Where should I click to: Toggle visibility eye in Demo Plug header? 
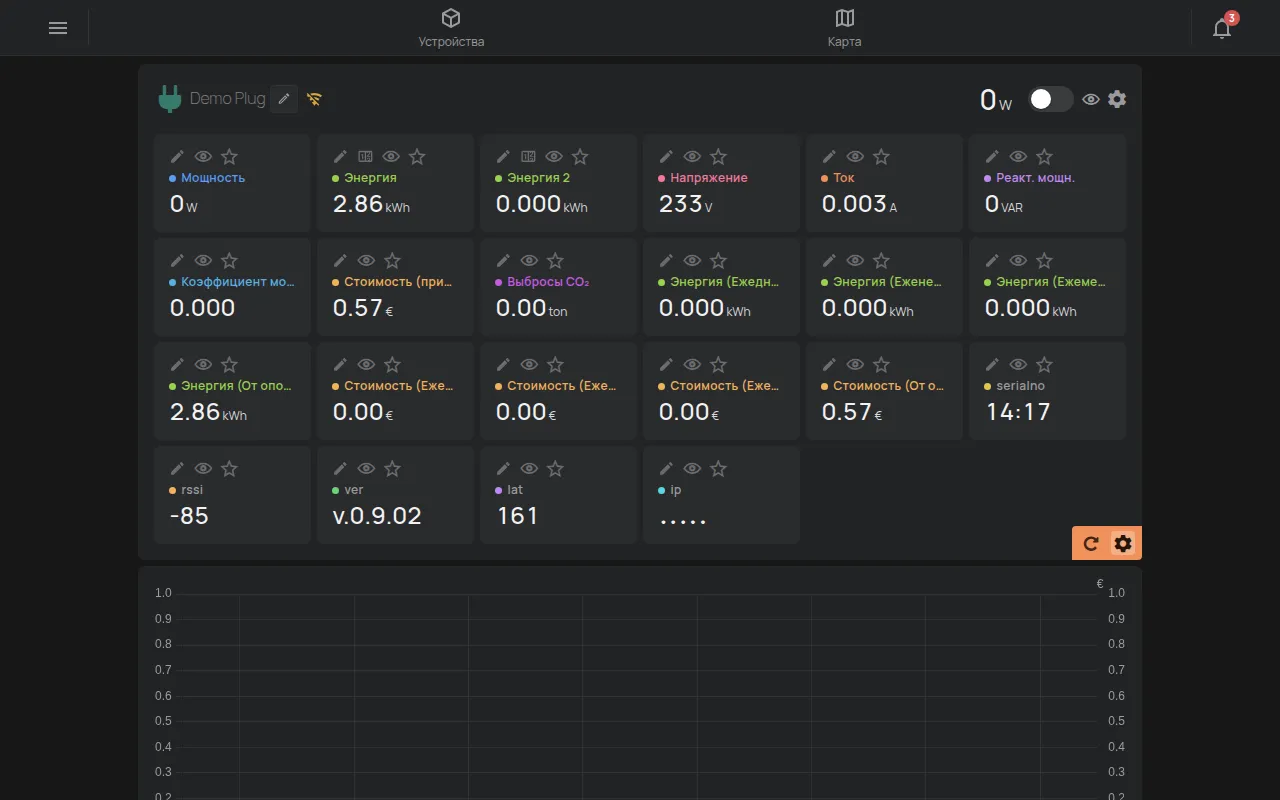pos(1091,99)
